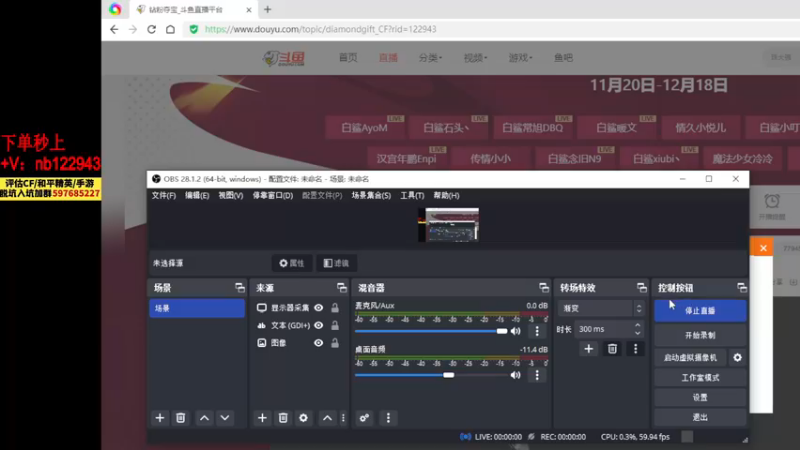Enable 工作室模式 studio mode

pyautogui.click(x=700, y=378)
